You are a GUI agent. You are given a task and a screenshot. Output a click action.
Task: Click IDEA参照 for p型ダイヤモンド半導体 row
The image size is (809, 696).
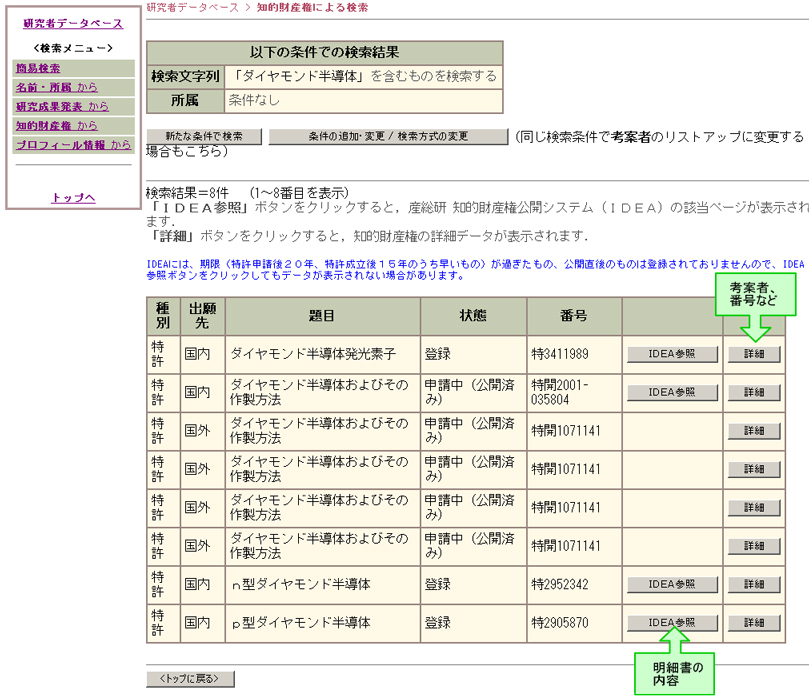click(x=672, y=623)
